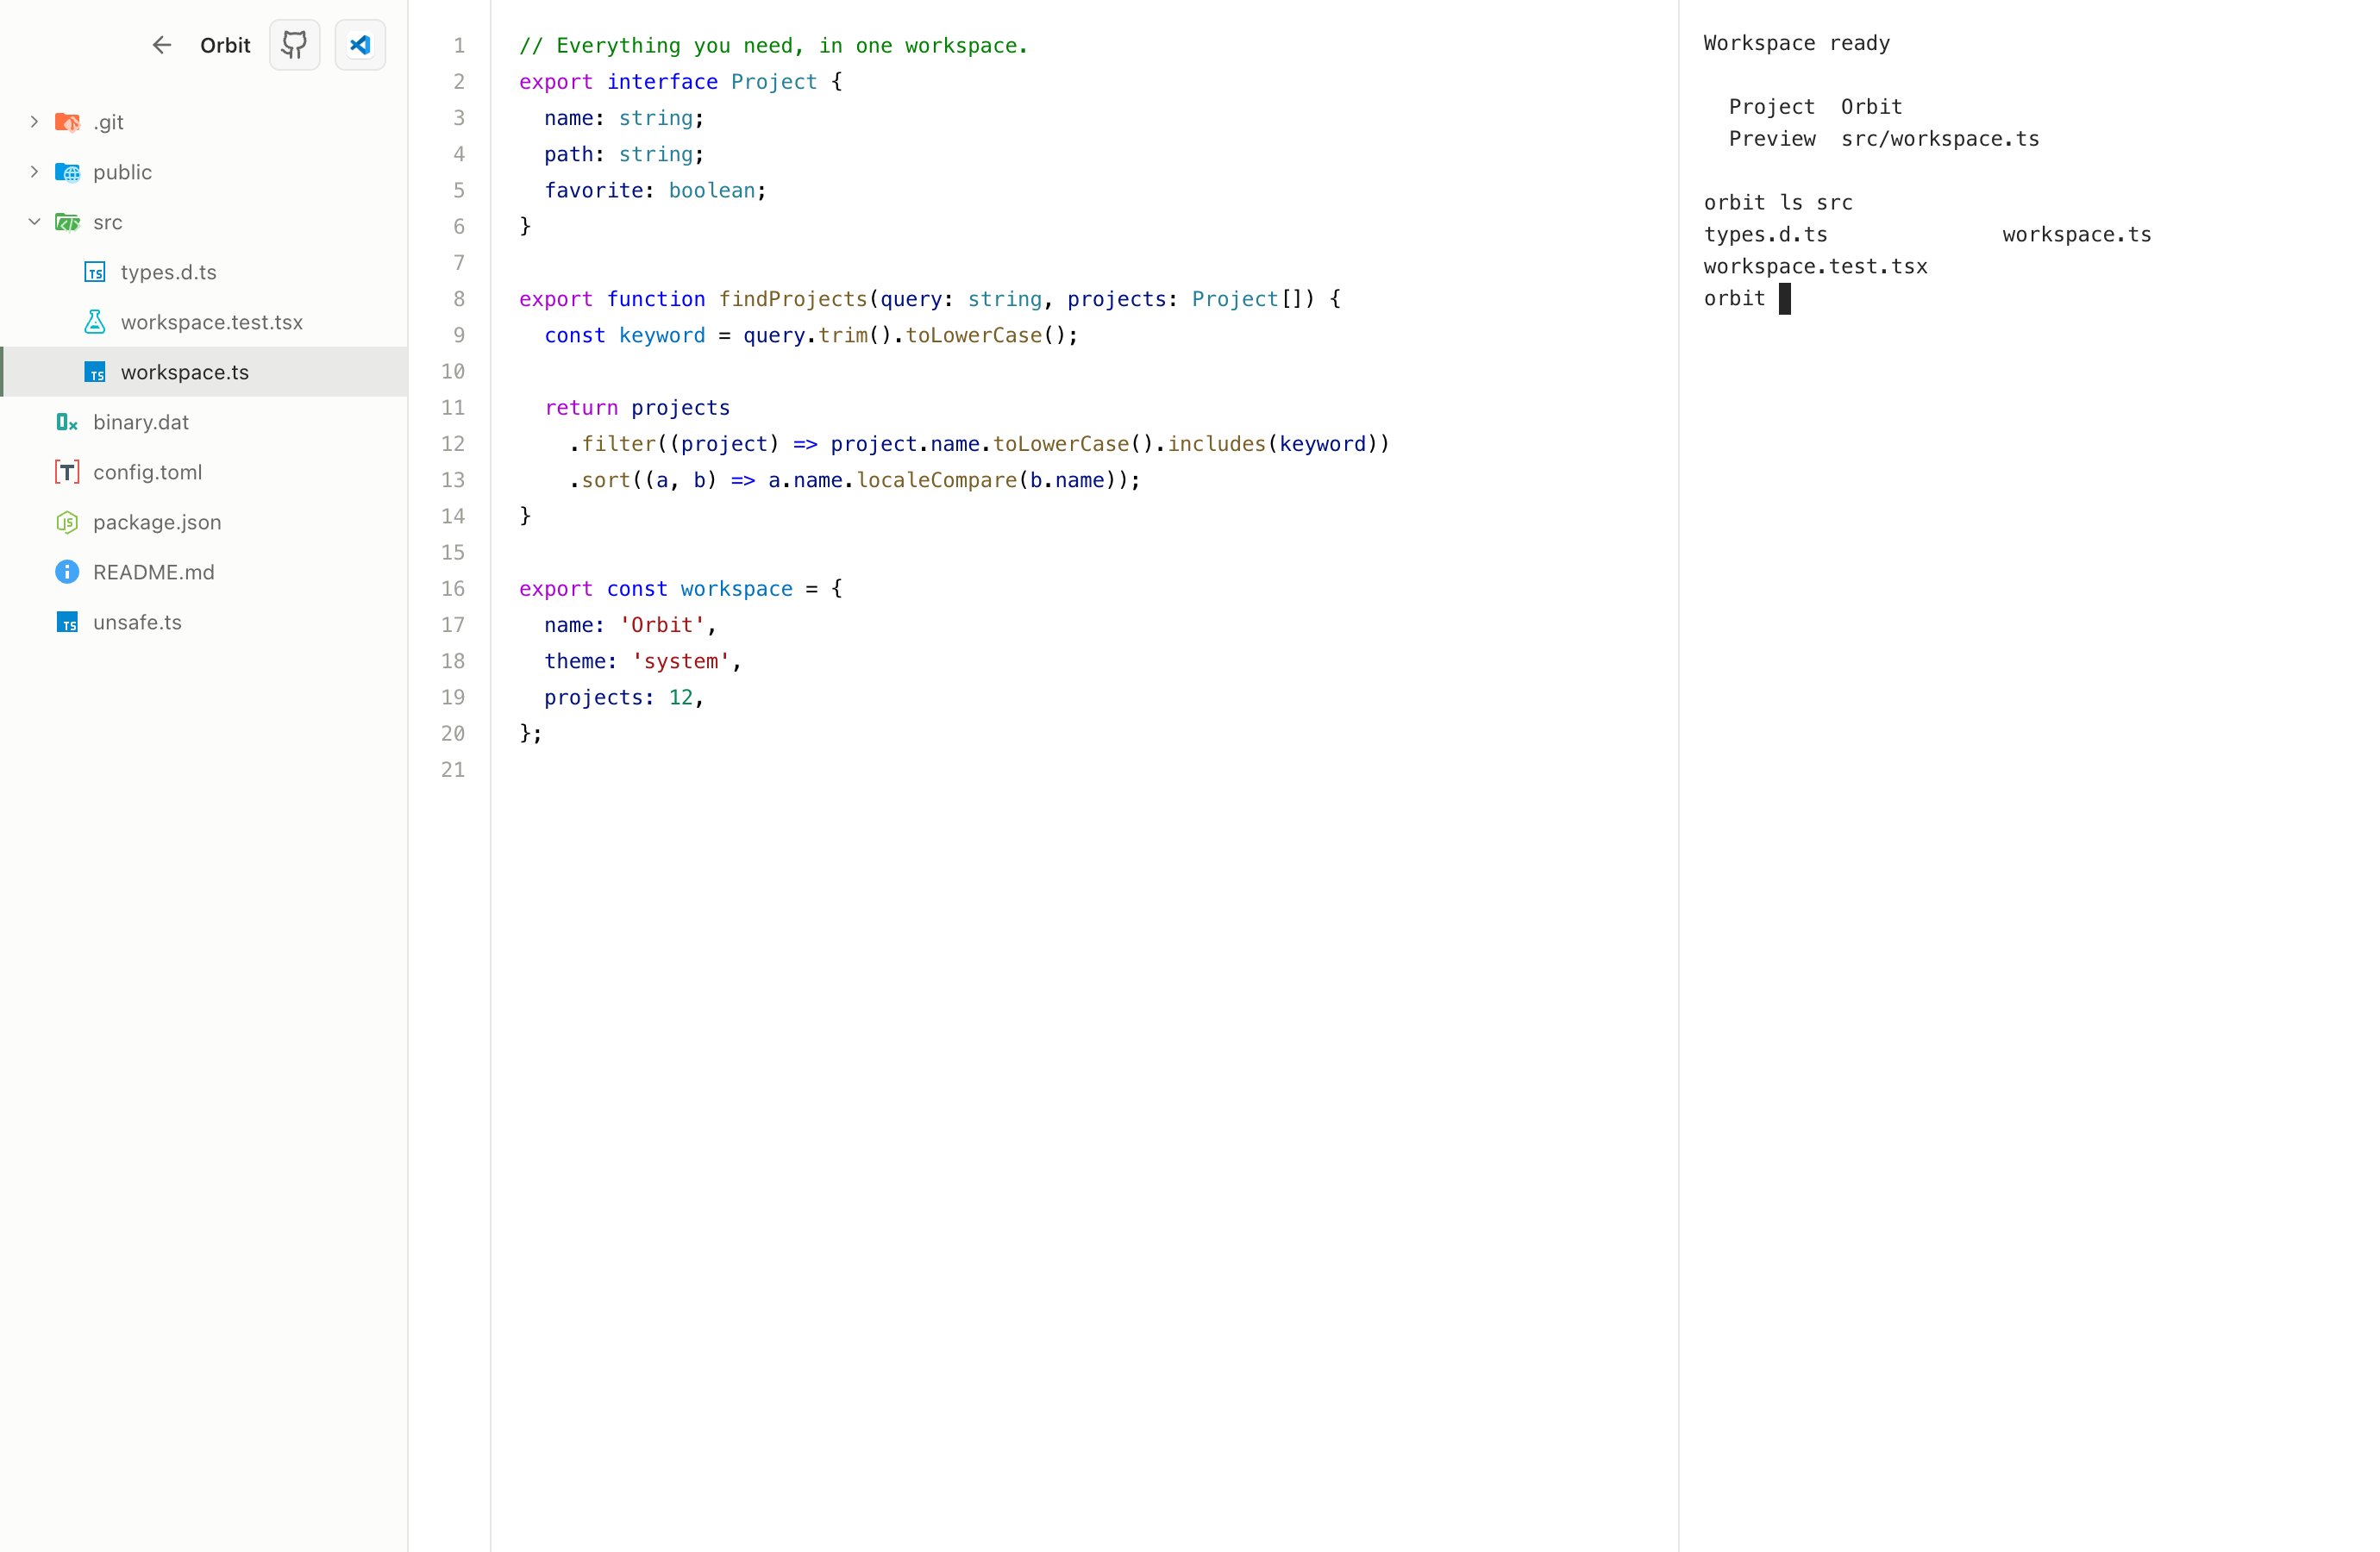Click the README.md info icon

[x=67, y=572]
